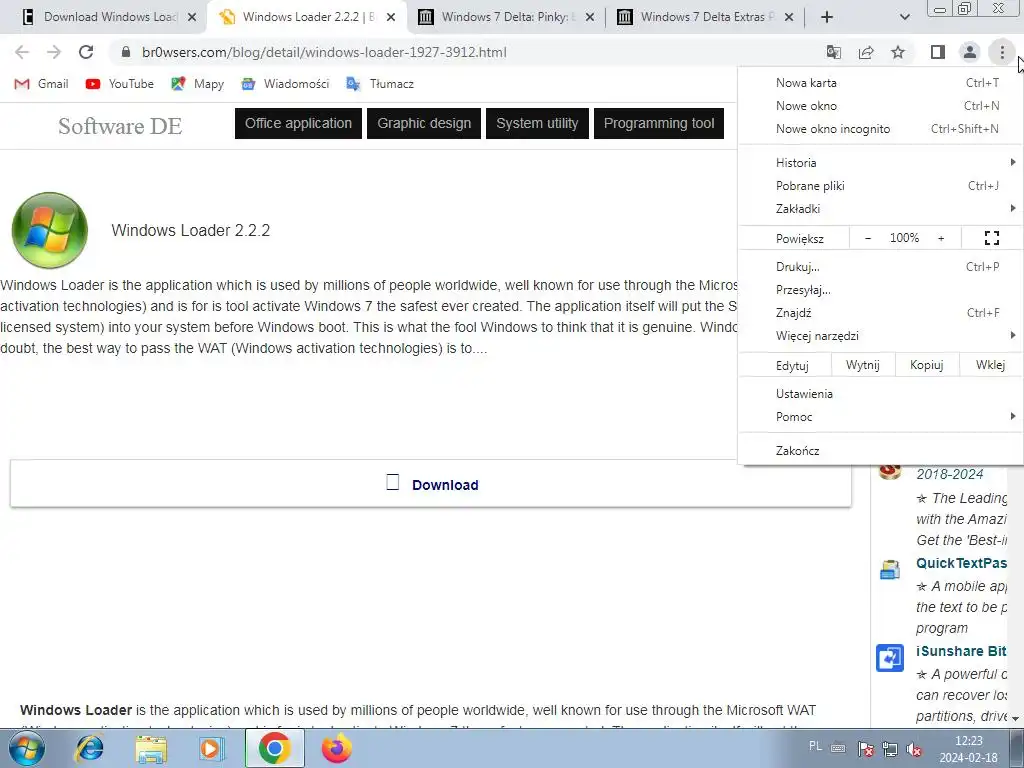Open a new tab with the plus button
This screenshot has width=1024, height=768.
click(x=827, y=17)
